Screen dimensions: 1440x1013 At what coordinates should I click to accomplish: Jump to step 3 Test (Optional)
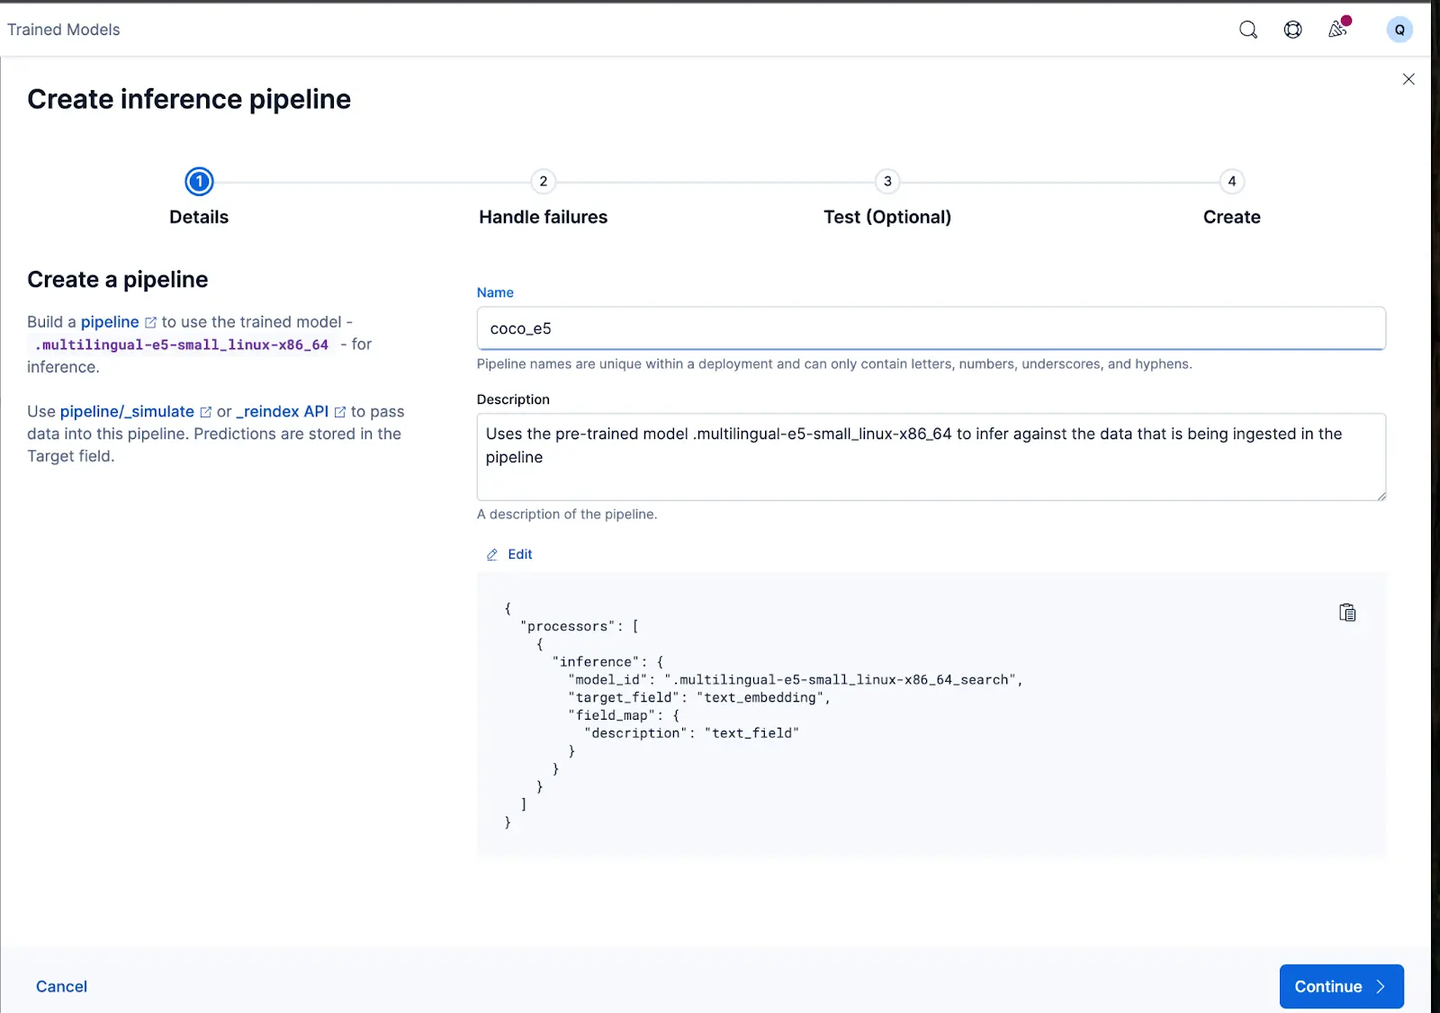[887, 182]
